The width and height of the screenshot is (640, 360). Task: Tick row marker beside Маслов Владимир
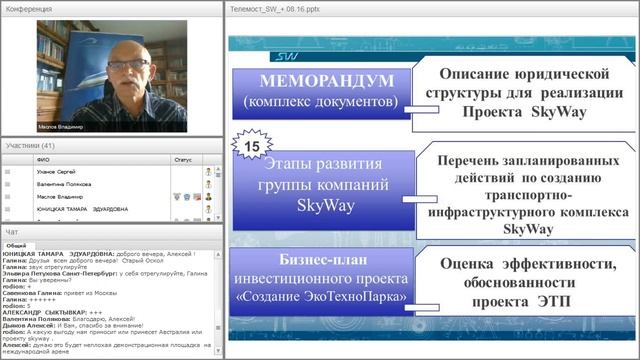pos(7,197)
